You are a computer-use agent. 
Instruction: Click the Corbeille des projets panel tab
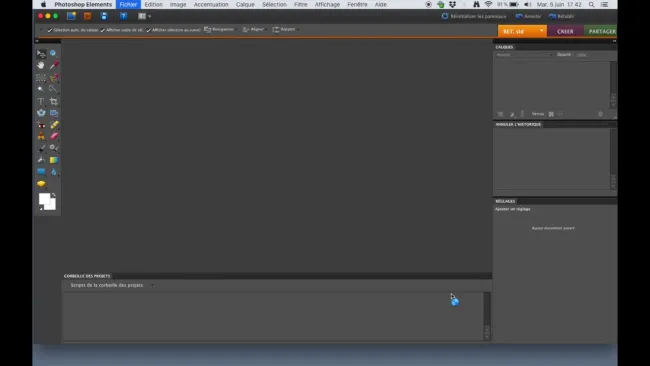(87, 276)
